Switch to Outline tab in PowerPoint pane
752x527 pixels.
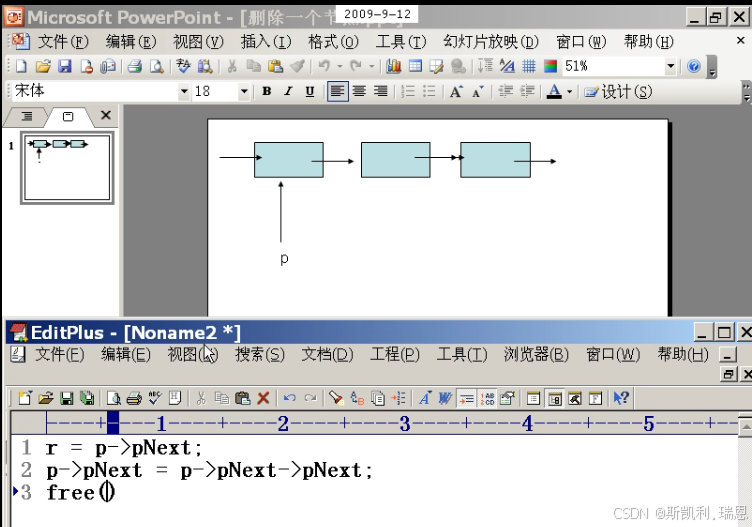(x=26, y=116)
